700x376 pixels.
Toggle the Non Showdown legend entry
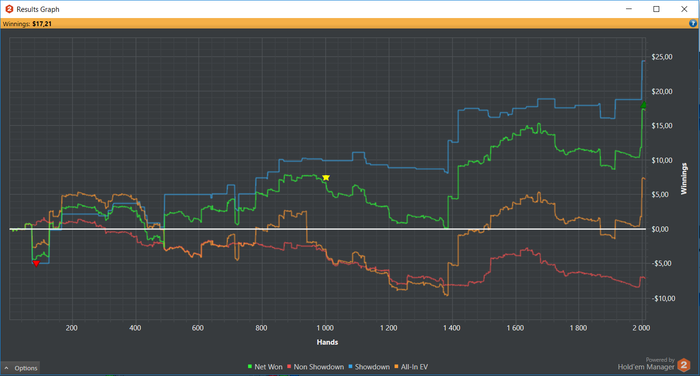pyautogui.click(x=315, y=367)
